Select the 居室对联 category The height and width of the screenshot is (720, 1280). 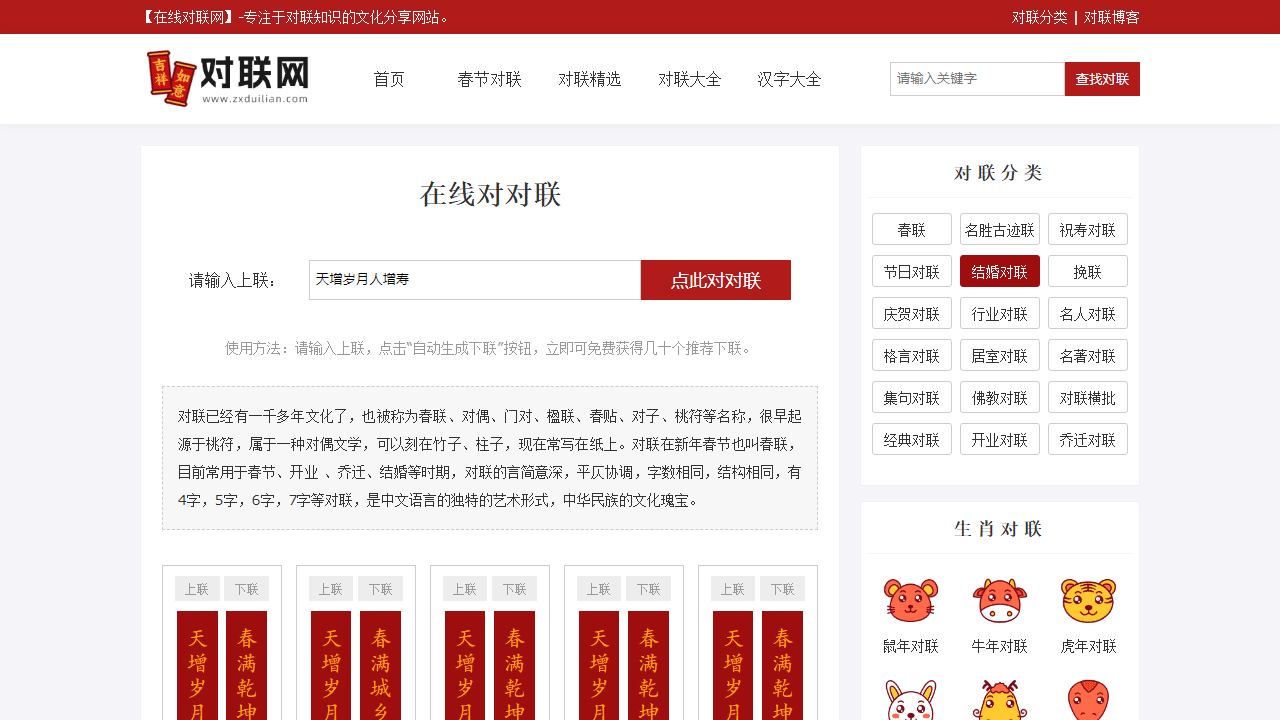[x=1000, y=355]
